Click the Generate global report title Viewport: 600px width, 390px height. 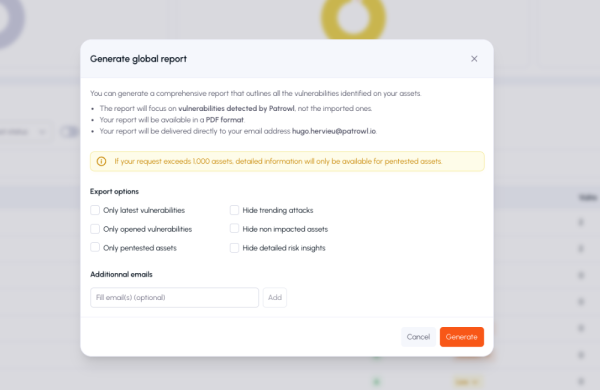coord(139,59)
